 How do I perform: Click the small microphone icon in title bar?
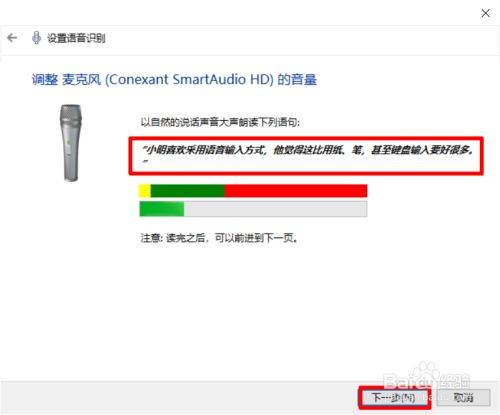tap(36, 38)
